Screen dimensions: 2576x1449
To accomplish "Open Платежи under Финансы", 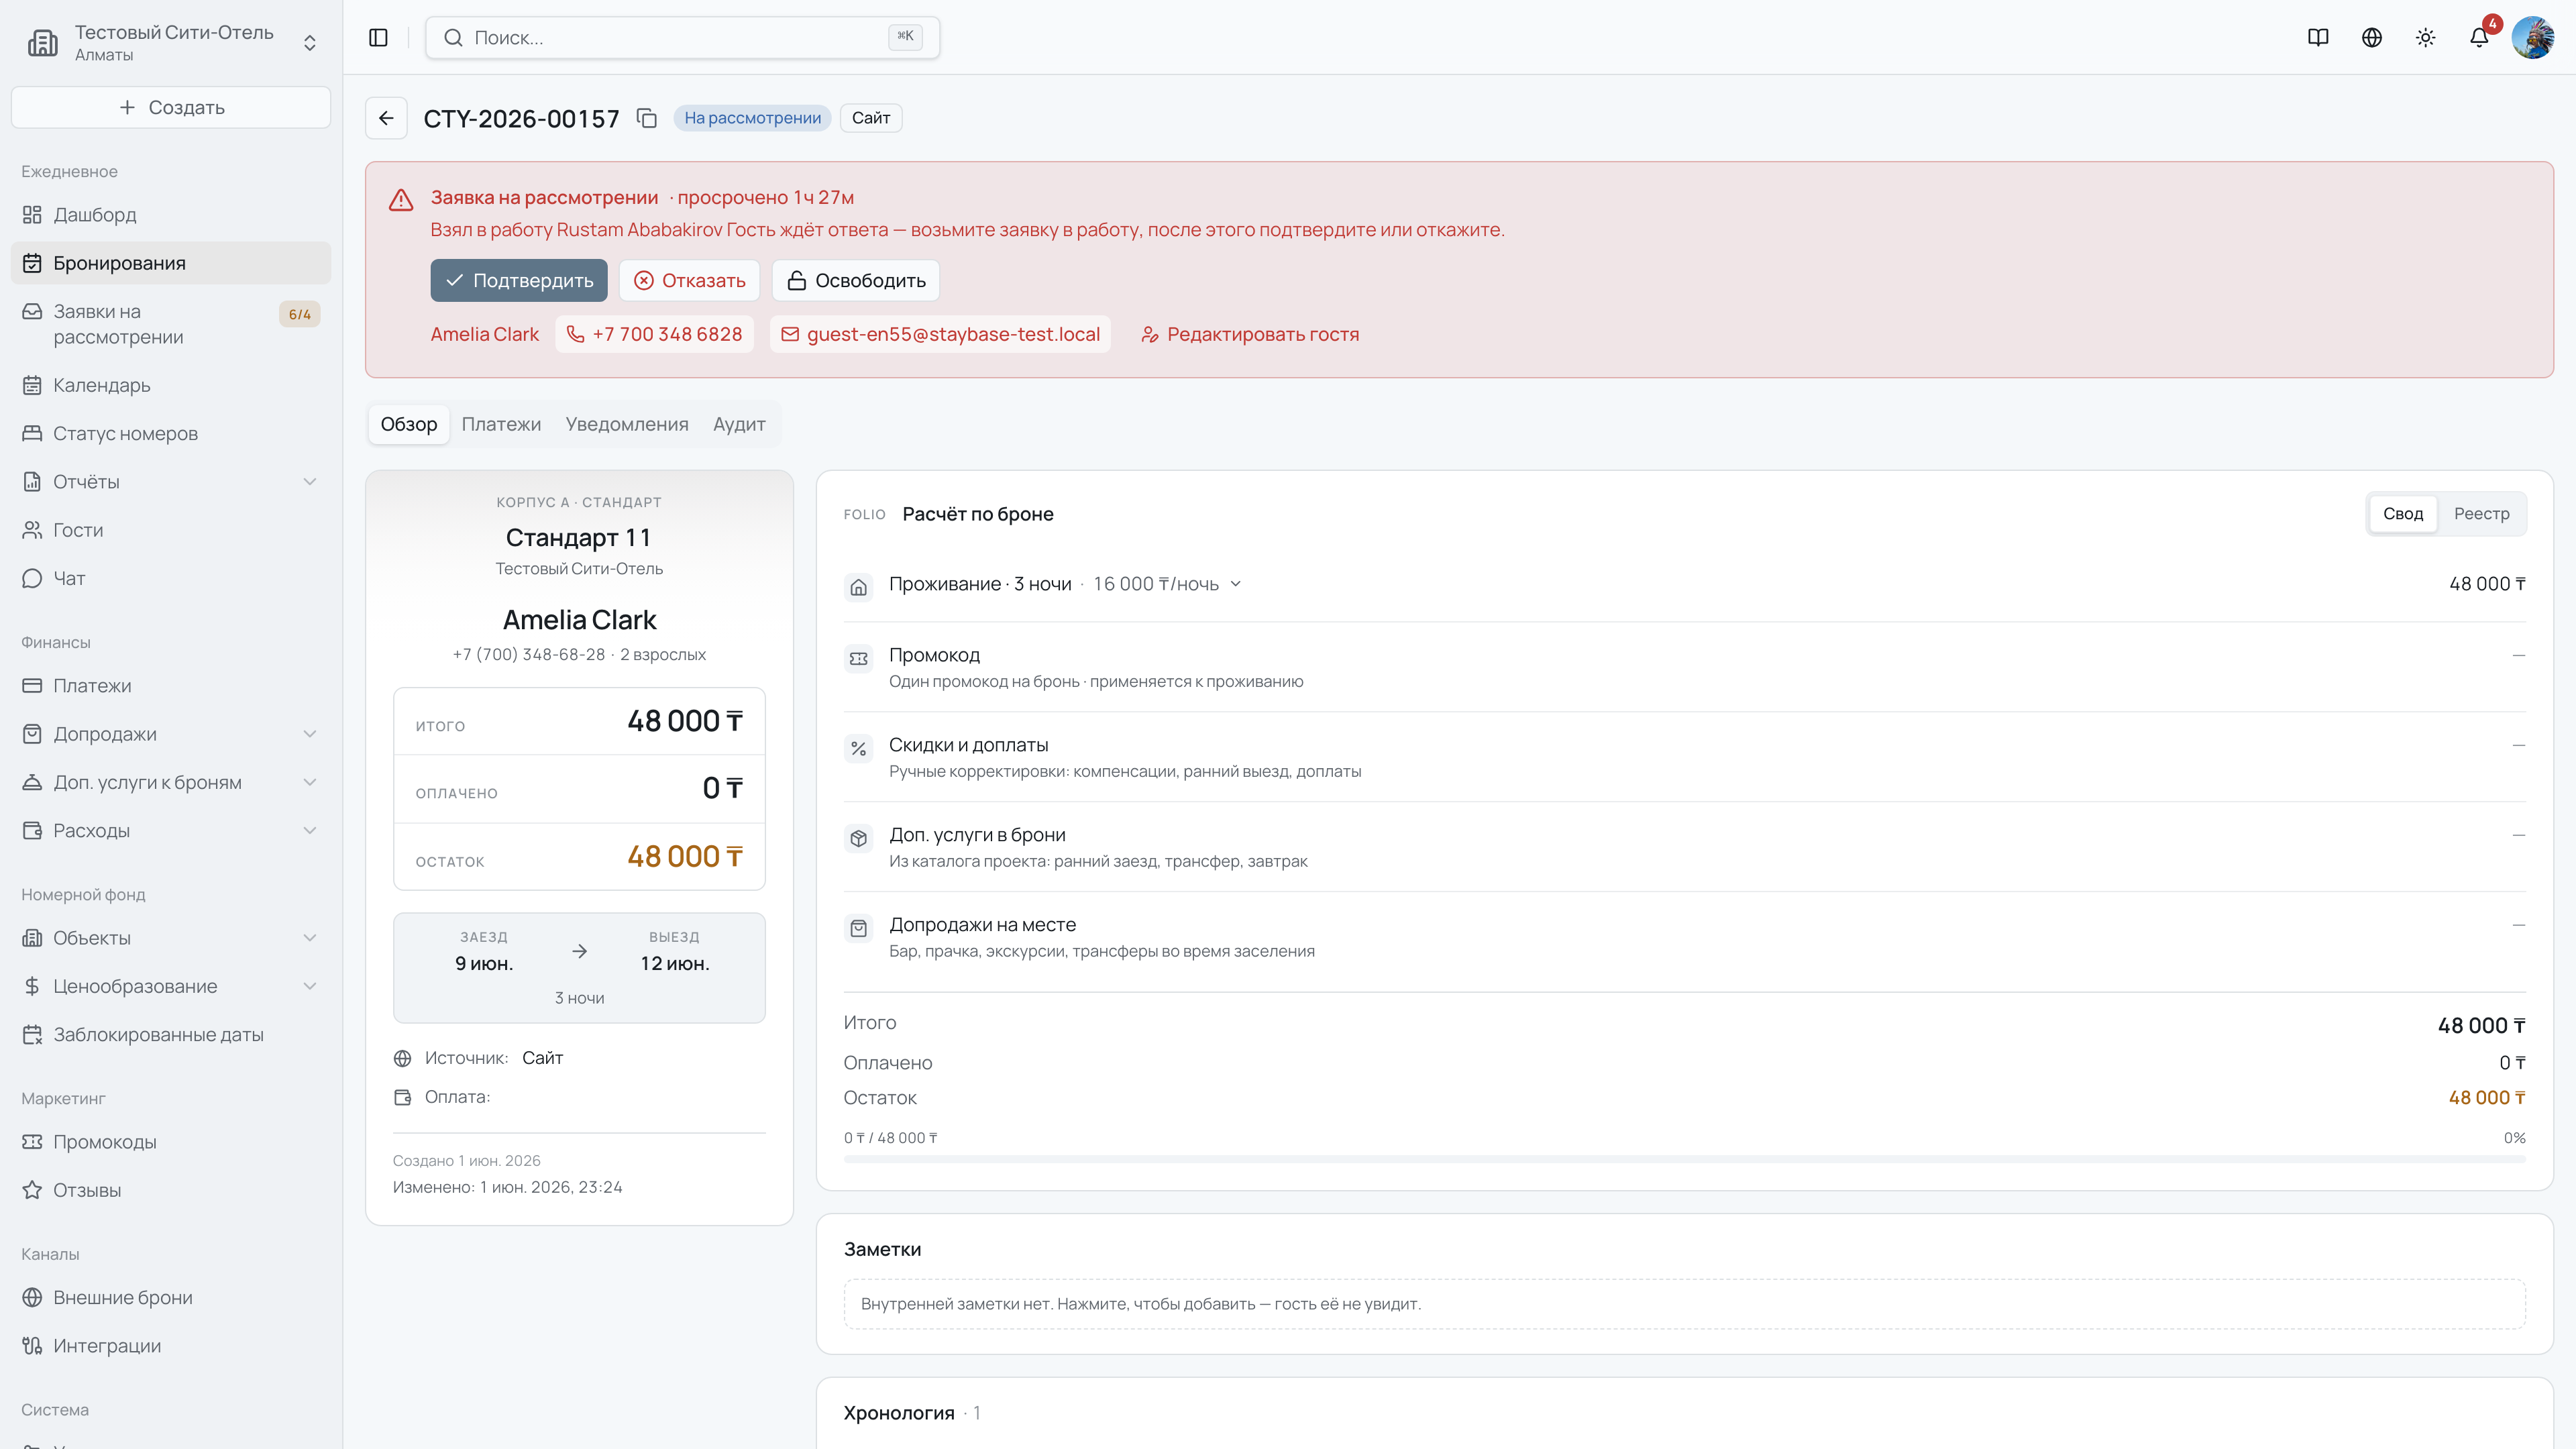I will point(171,686).
